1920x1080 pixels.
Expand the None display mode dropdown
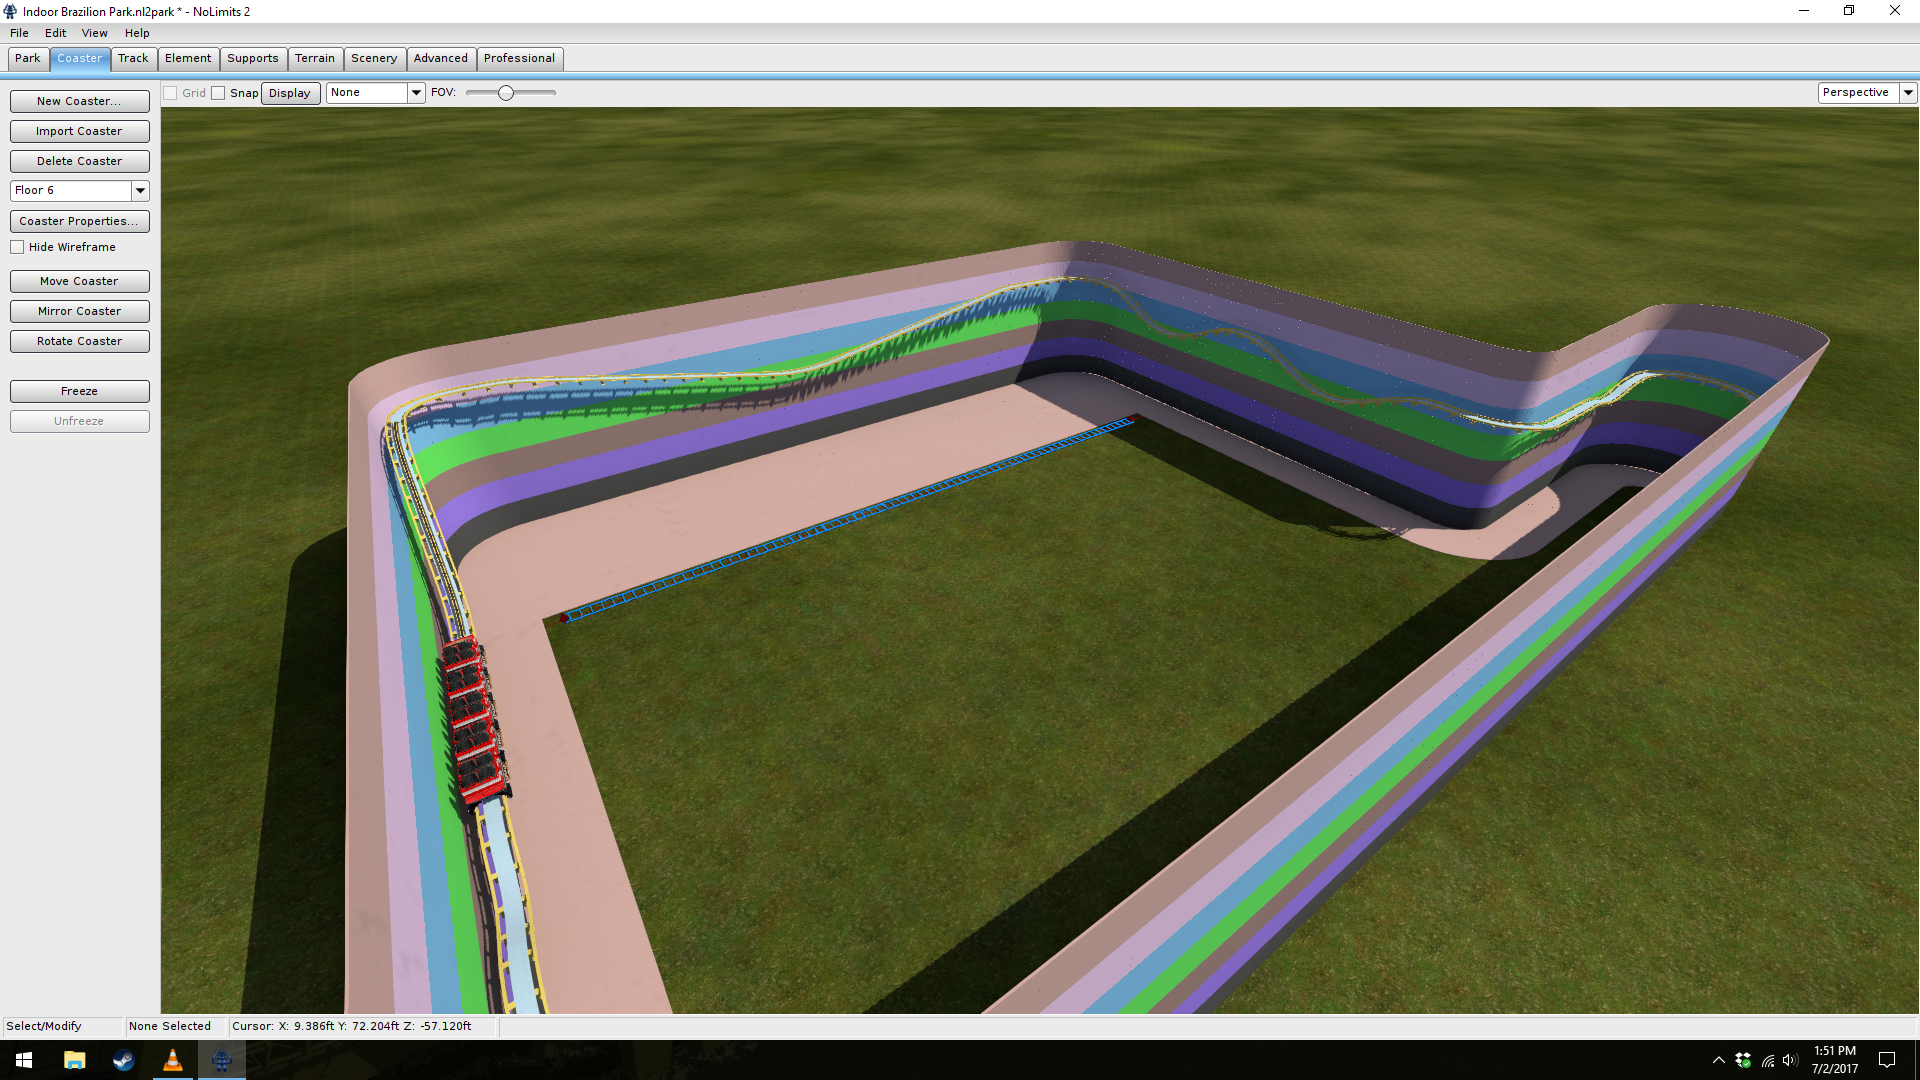click(416, 92)
